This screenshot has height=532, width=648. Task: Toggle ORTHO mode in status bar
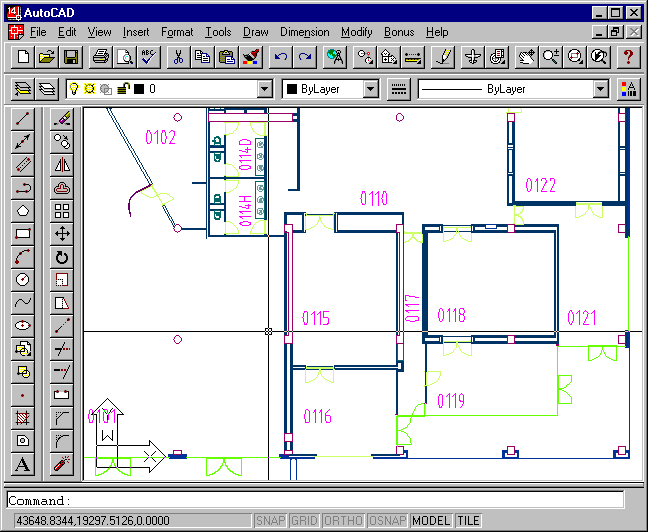(343, 520)
